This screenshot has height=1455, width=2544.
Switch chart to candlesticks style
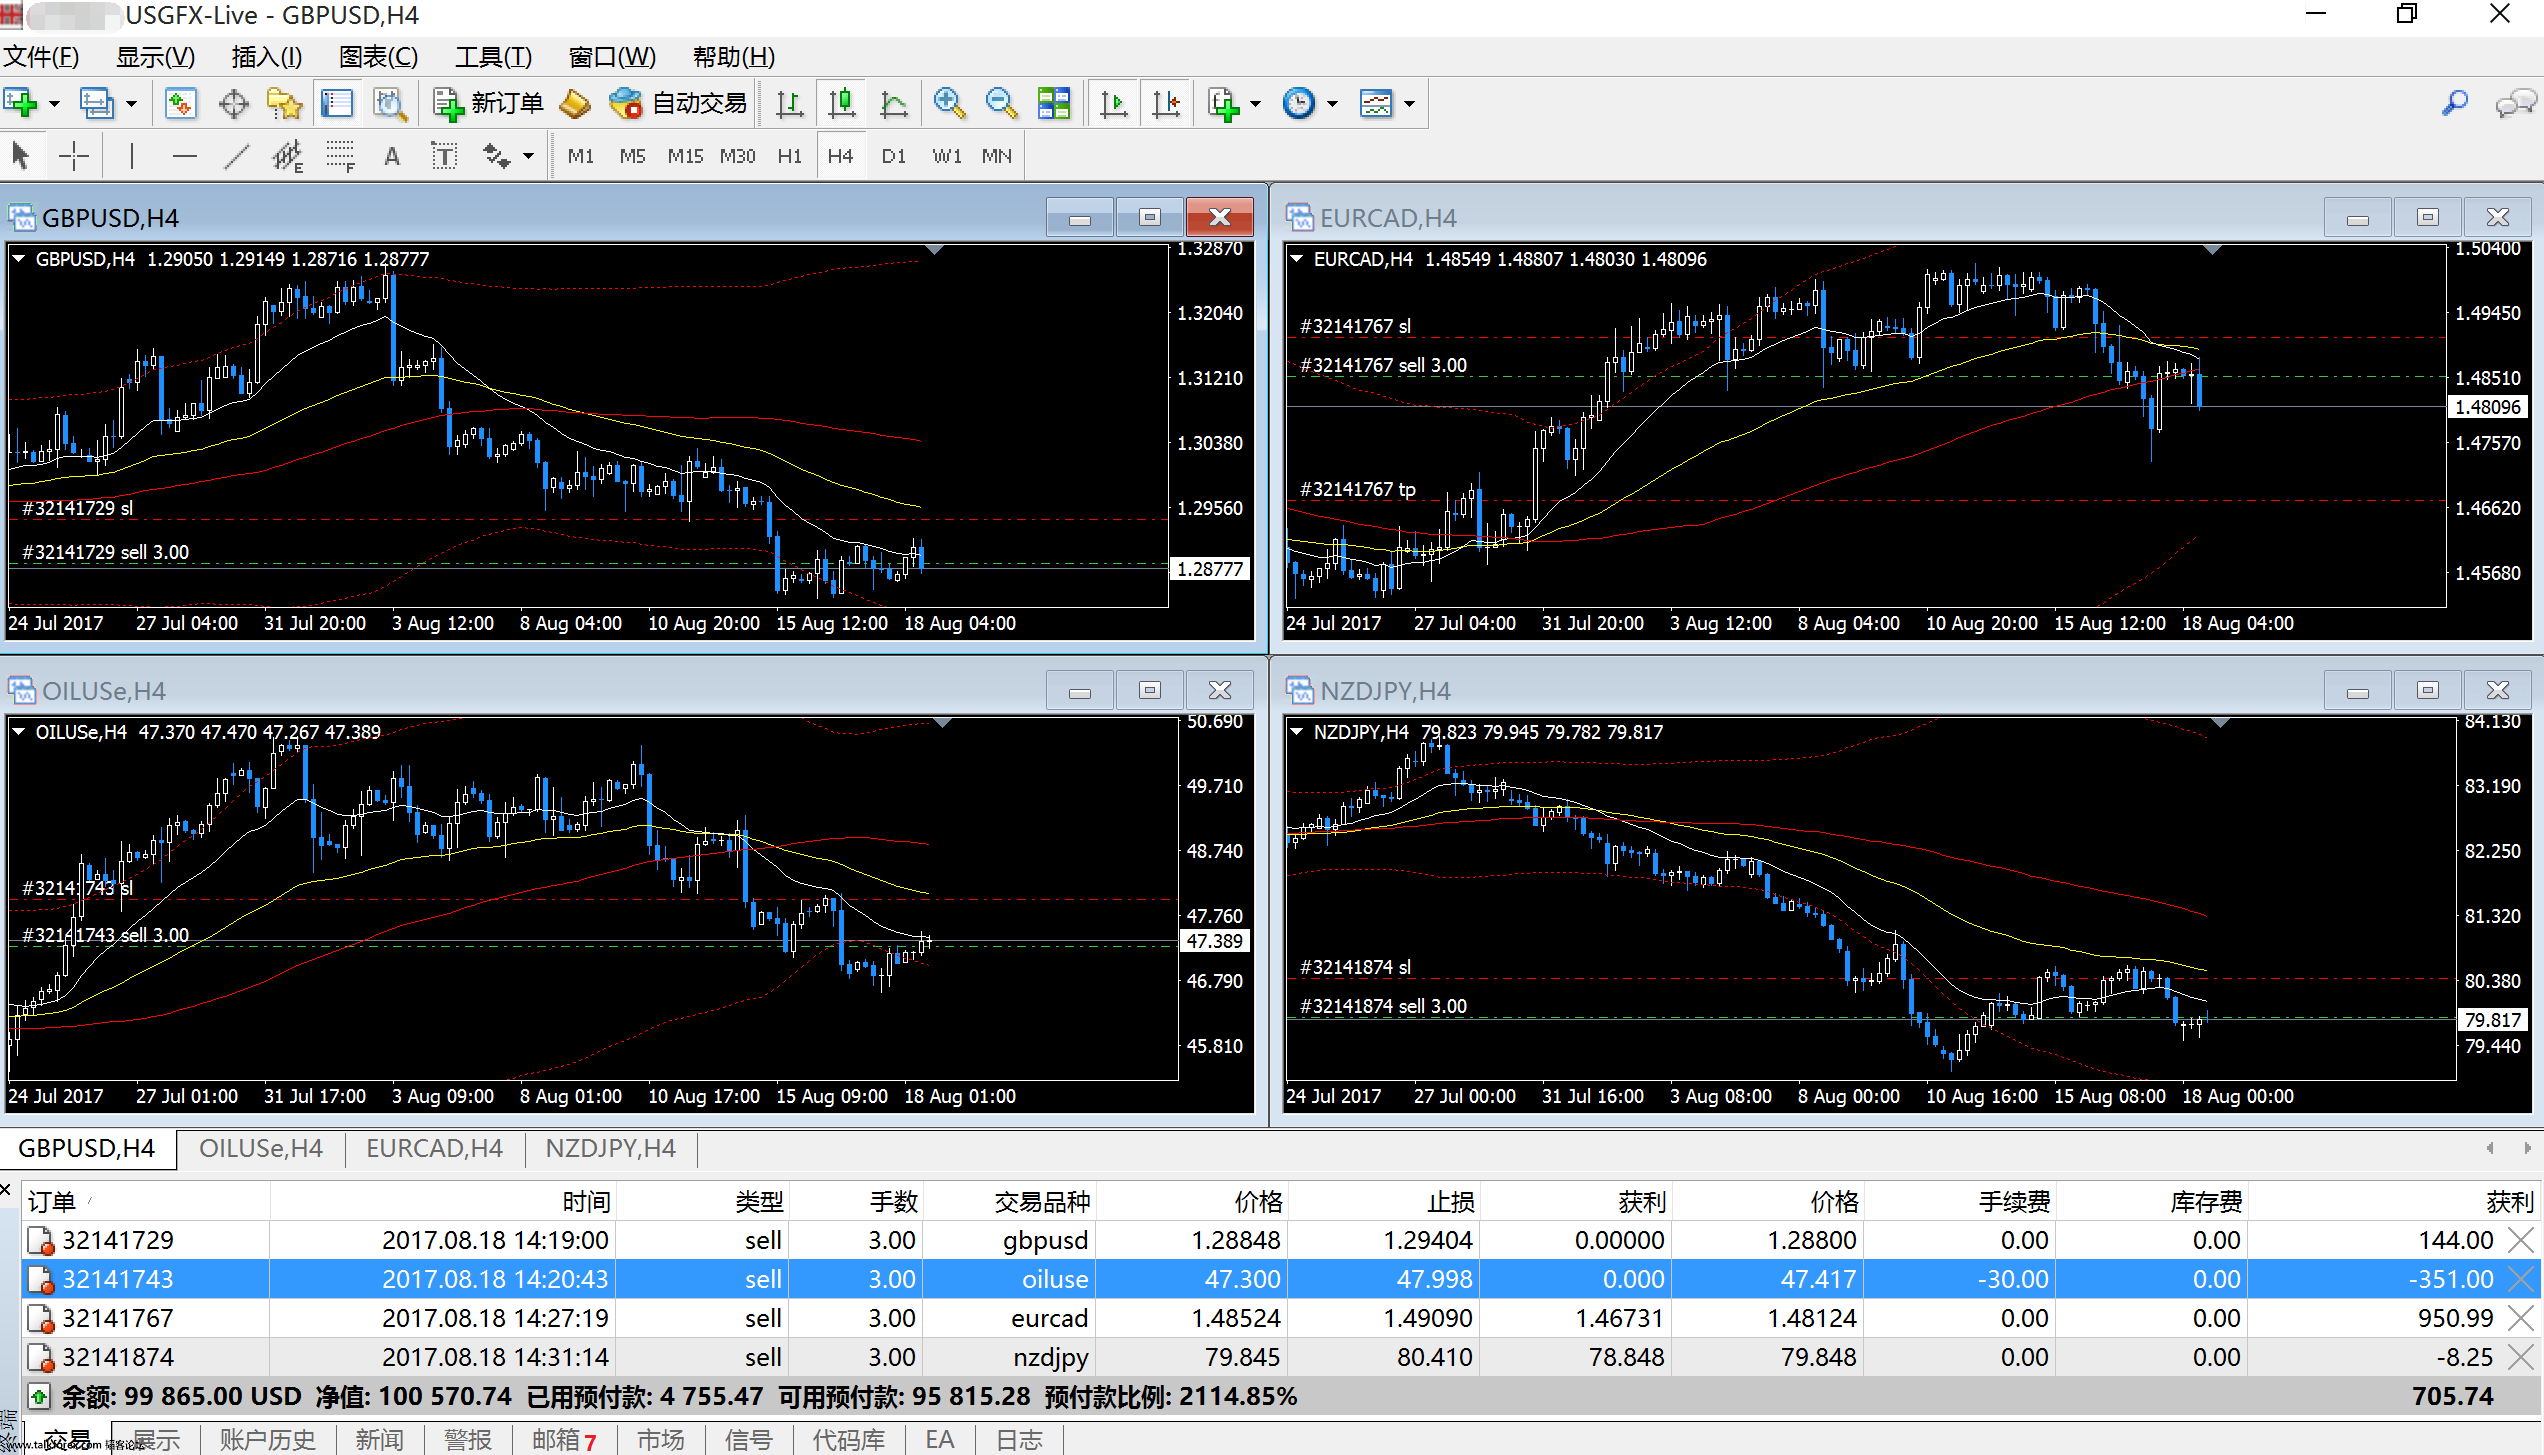pos(842,103)
